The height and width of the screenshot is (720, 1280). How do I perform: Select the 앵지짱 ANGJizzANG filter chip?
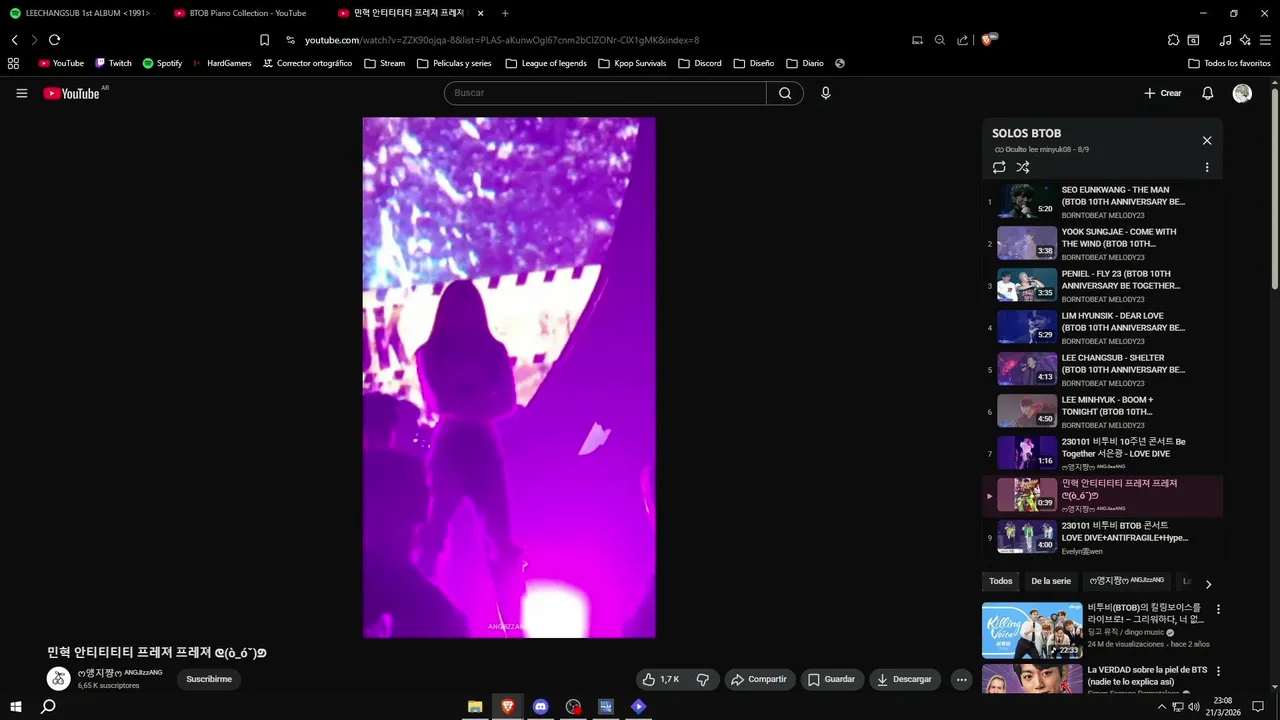pos(1126,581)
